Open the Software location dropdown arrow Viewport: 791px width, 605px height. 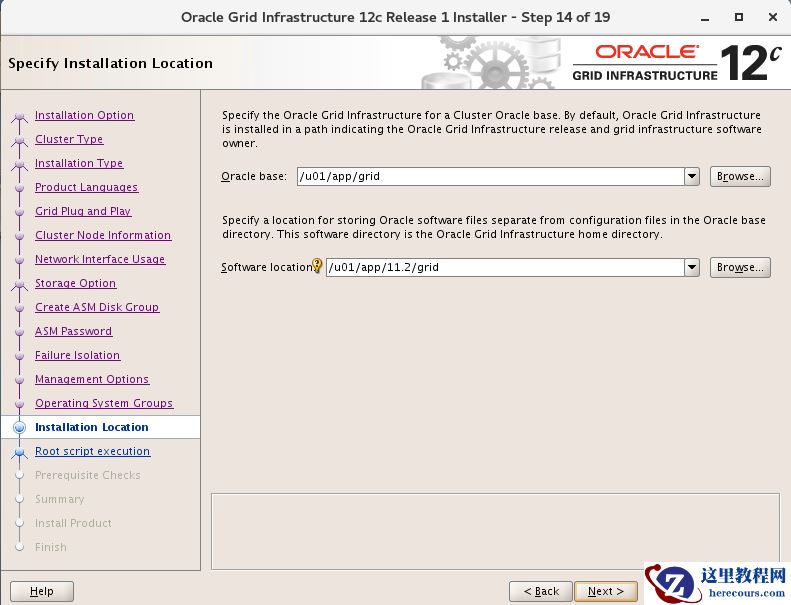pos(692,267)
